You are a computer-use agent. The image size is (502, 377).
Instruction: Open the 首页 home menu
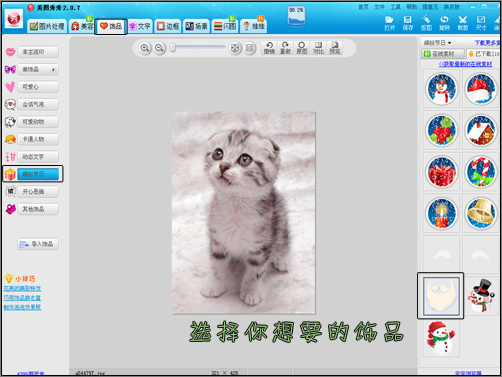[363, 7]
